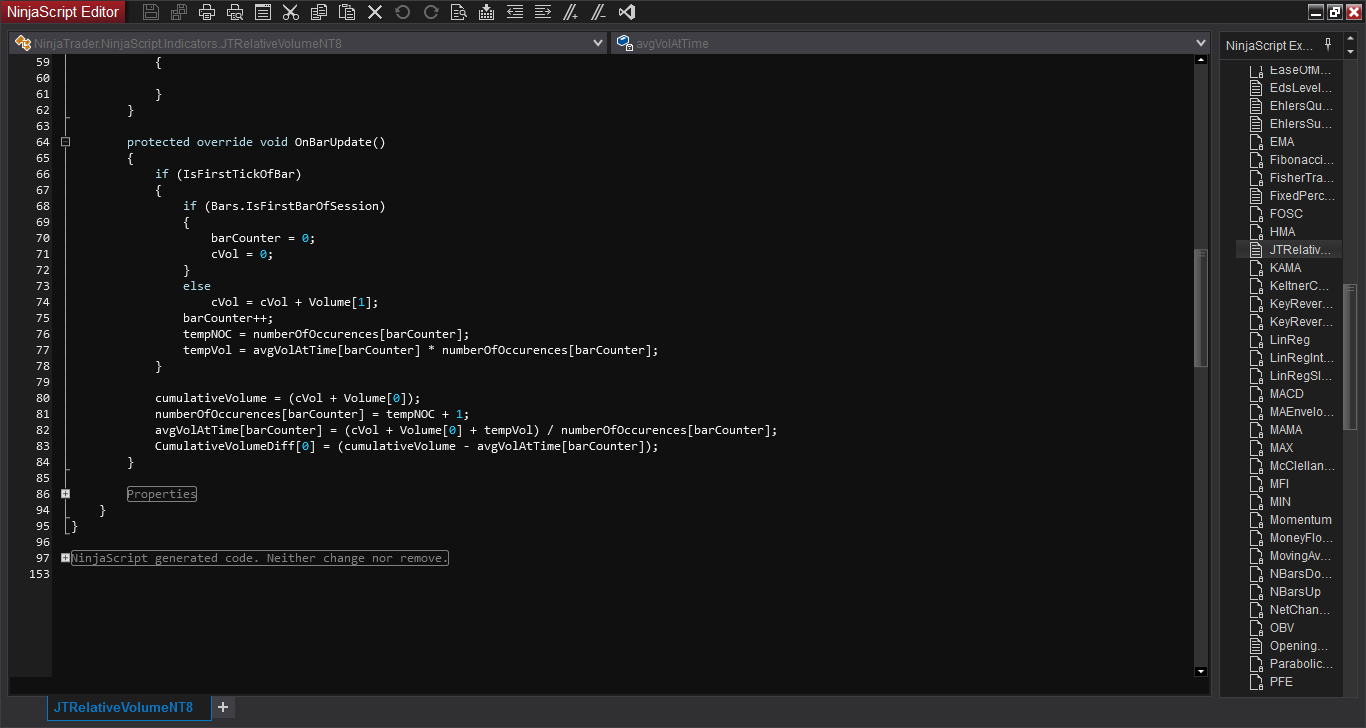Select MAMA indicator in explorer
The image size is (1366, 728).
click(x=1286, y=430)
